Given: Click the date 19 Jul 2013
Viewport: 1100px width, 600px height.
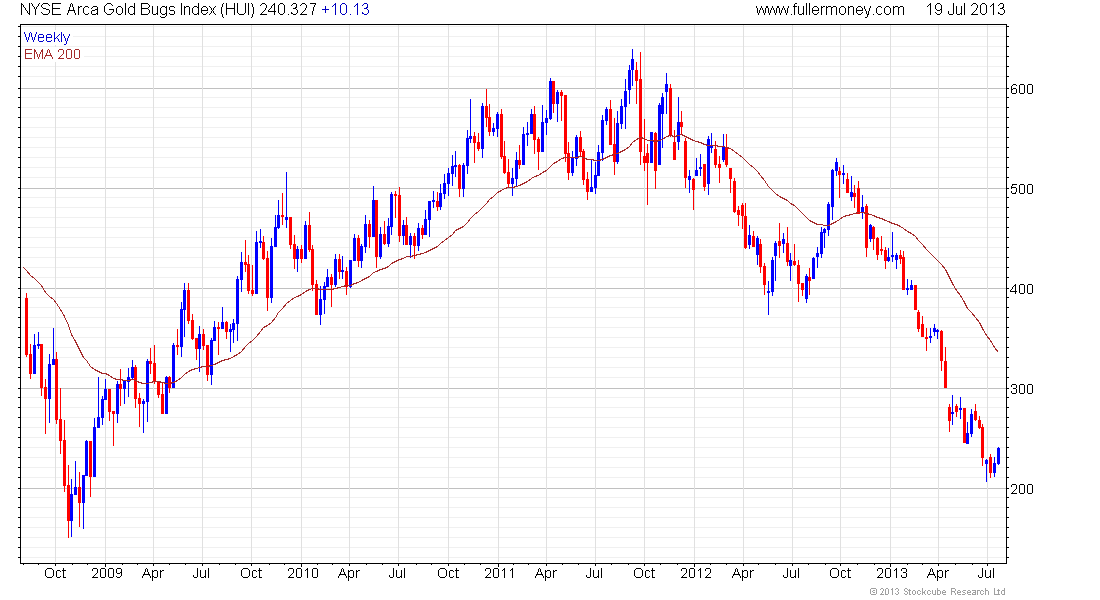Looking at the screenshot, I should [x=965, y=10].
